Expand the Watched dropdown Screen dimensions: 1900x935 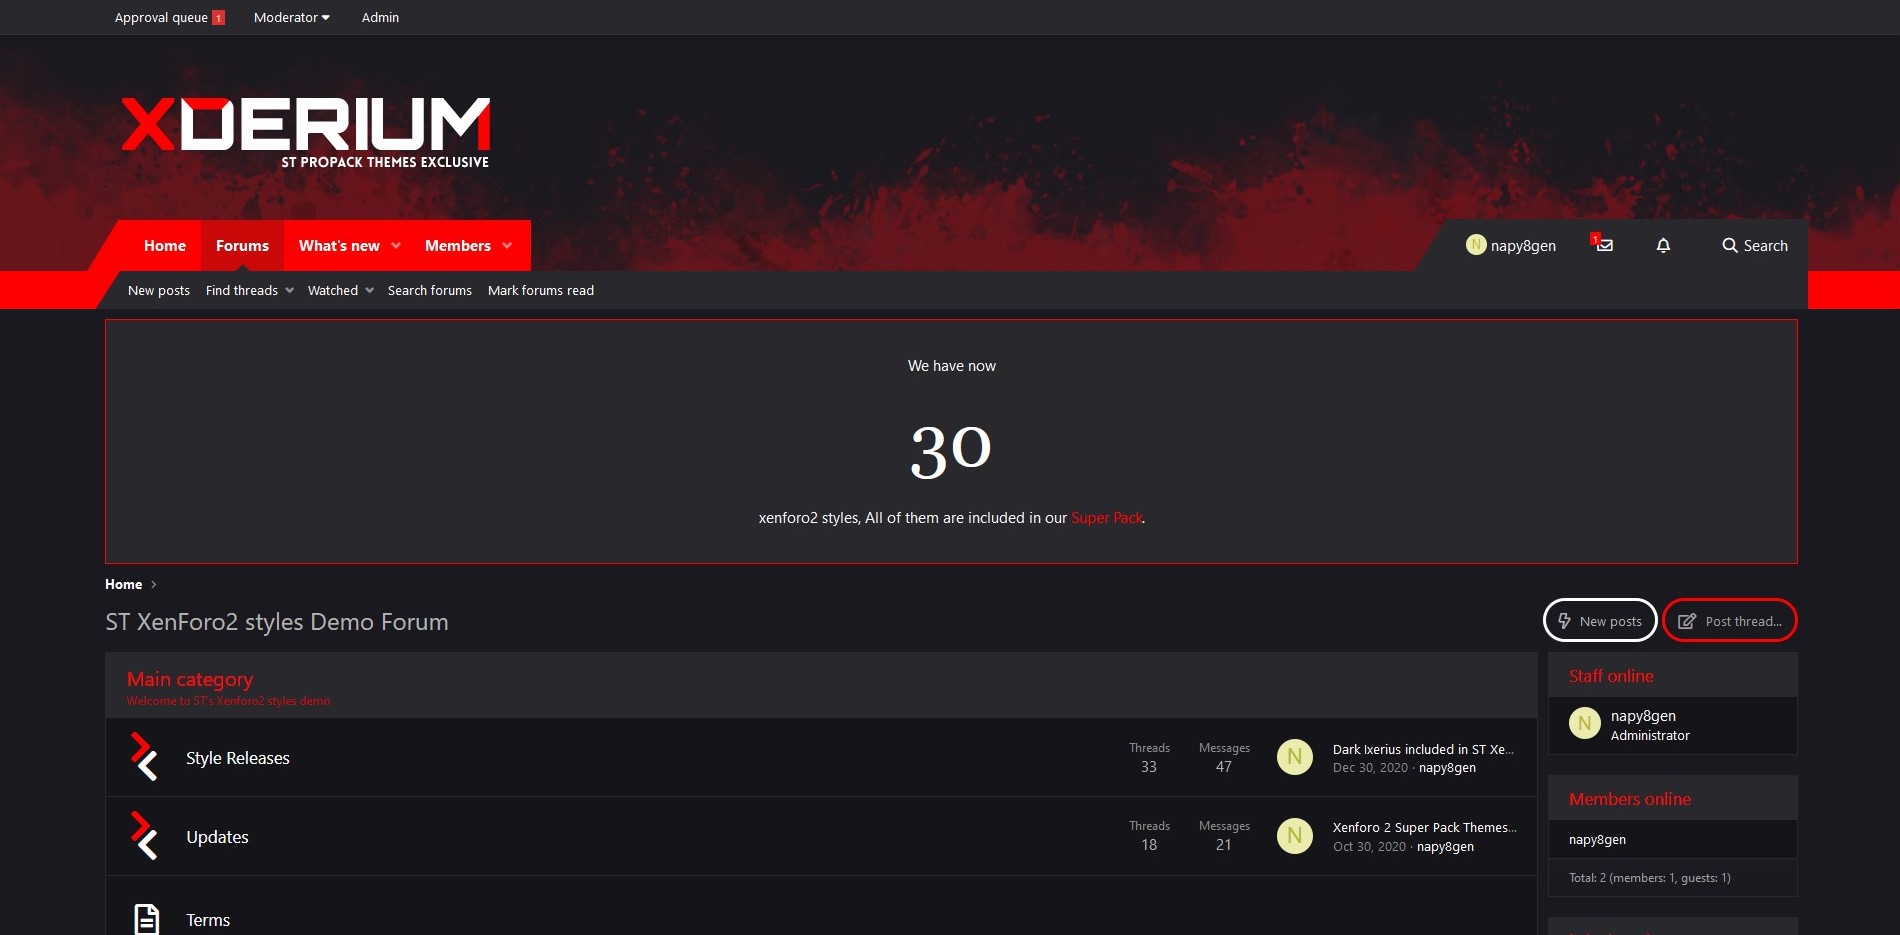369,290
